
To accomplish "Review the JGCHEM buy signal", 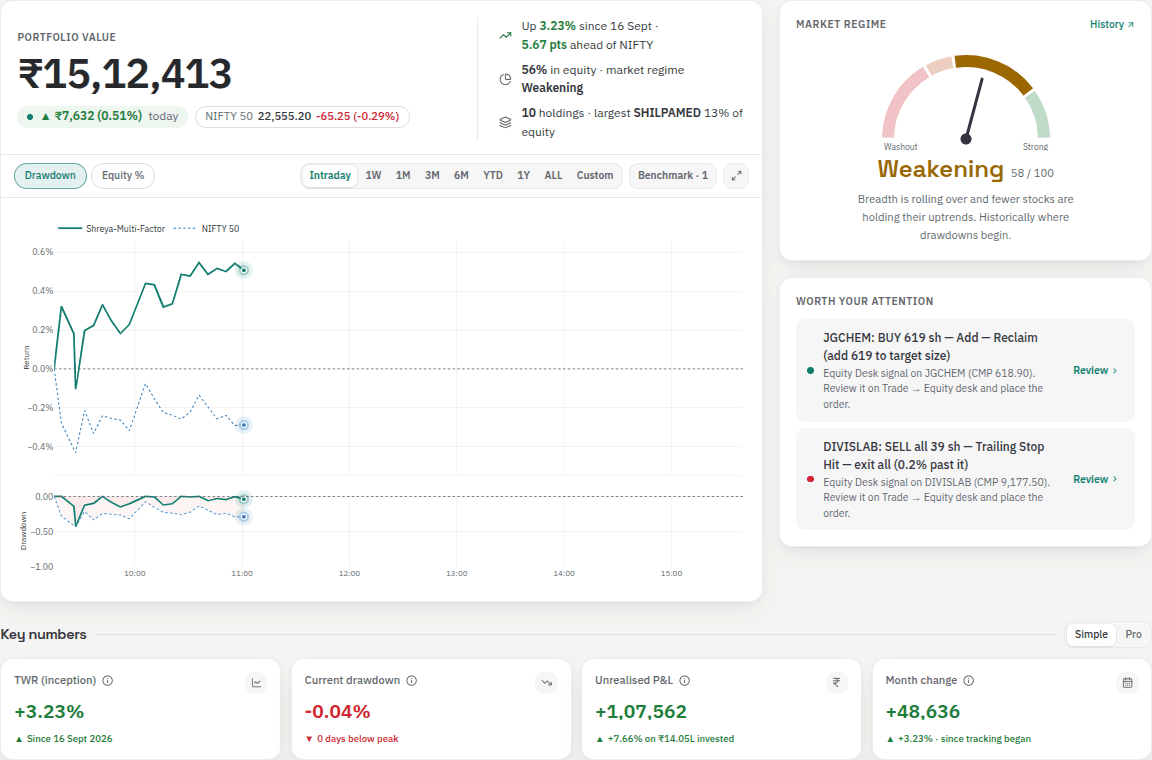I will click(1095, 370).
